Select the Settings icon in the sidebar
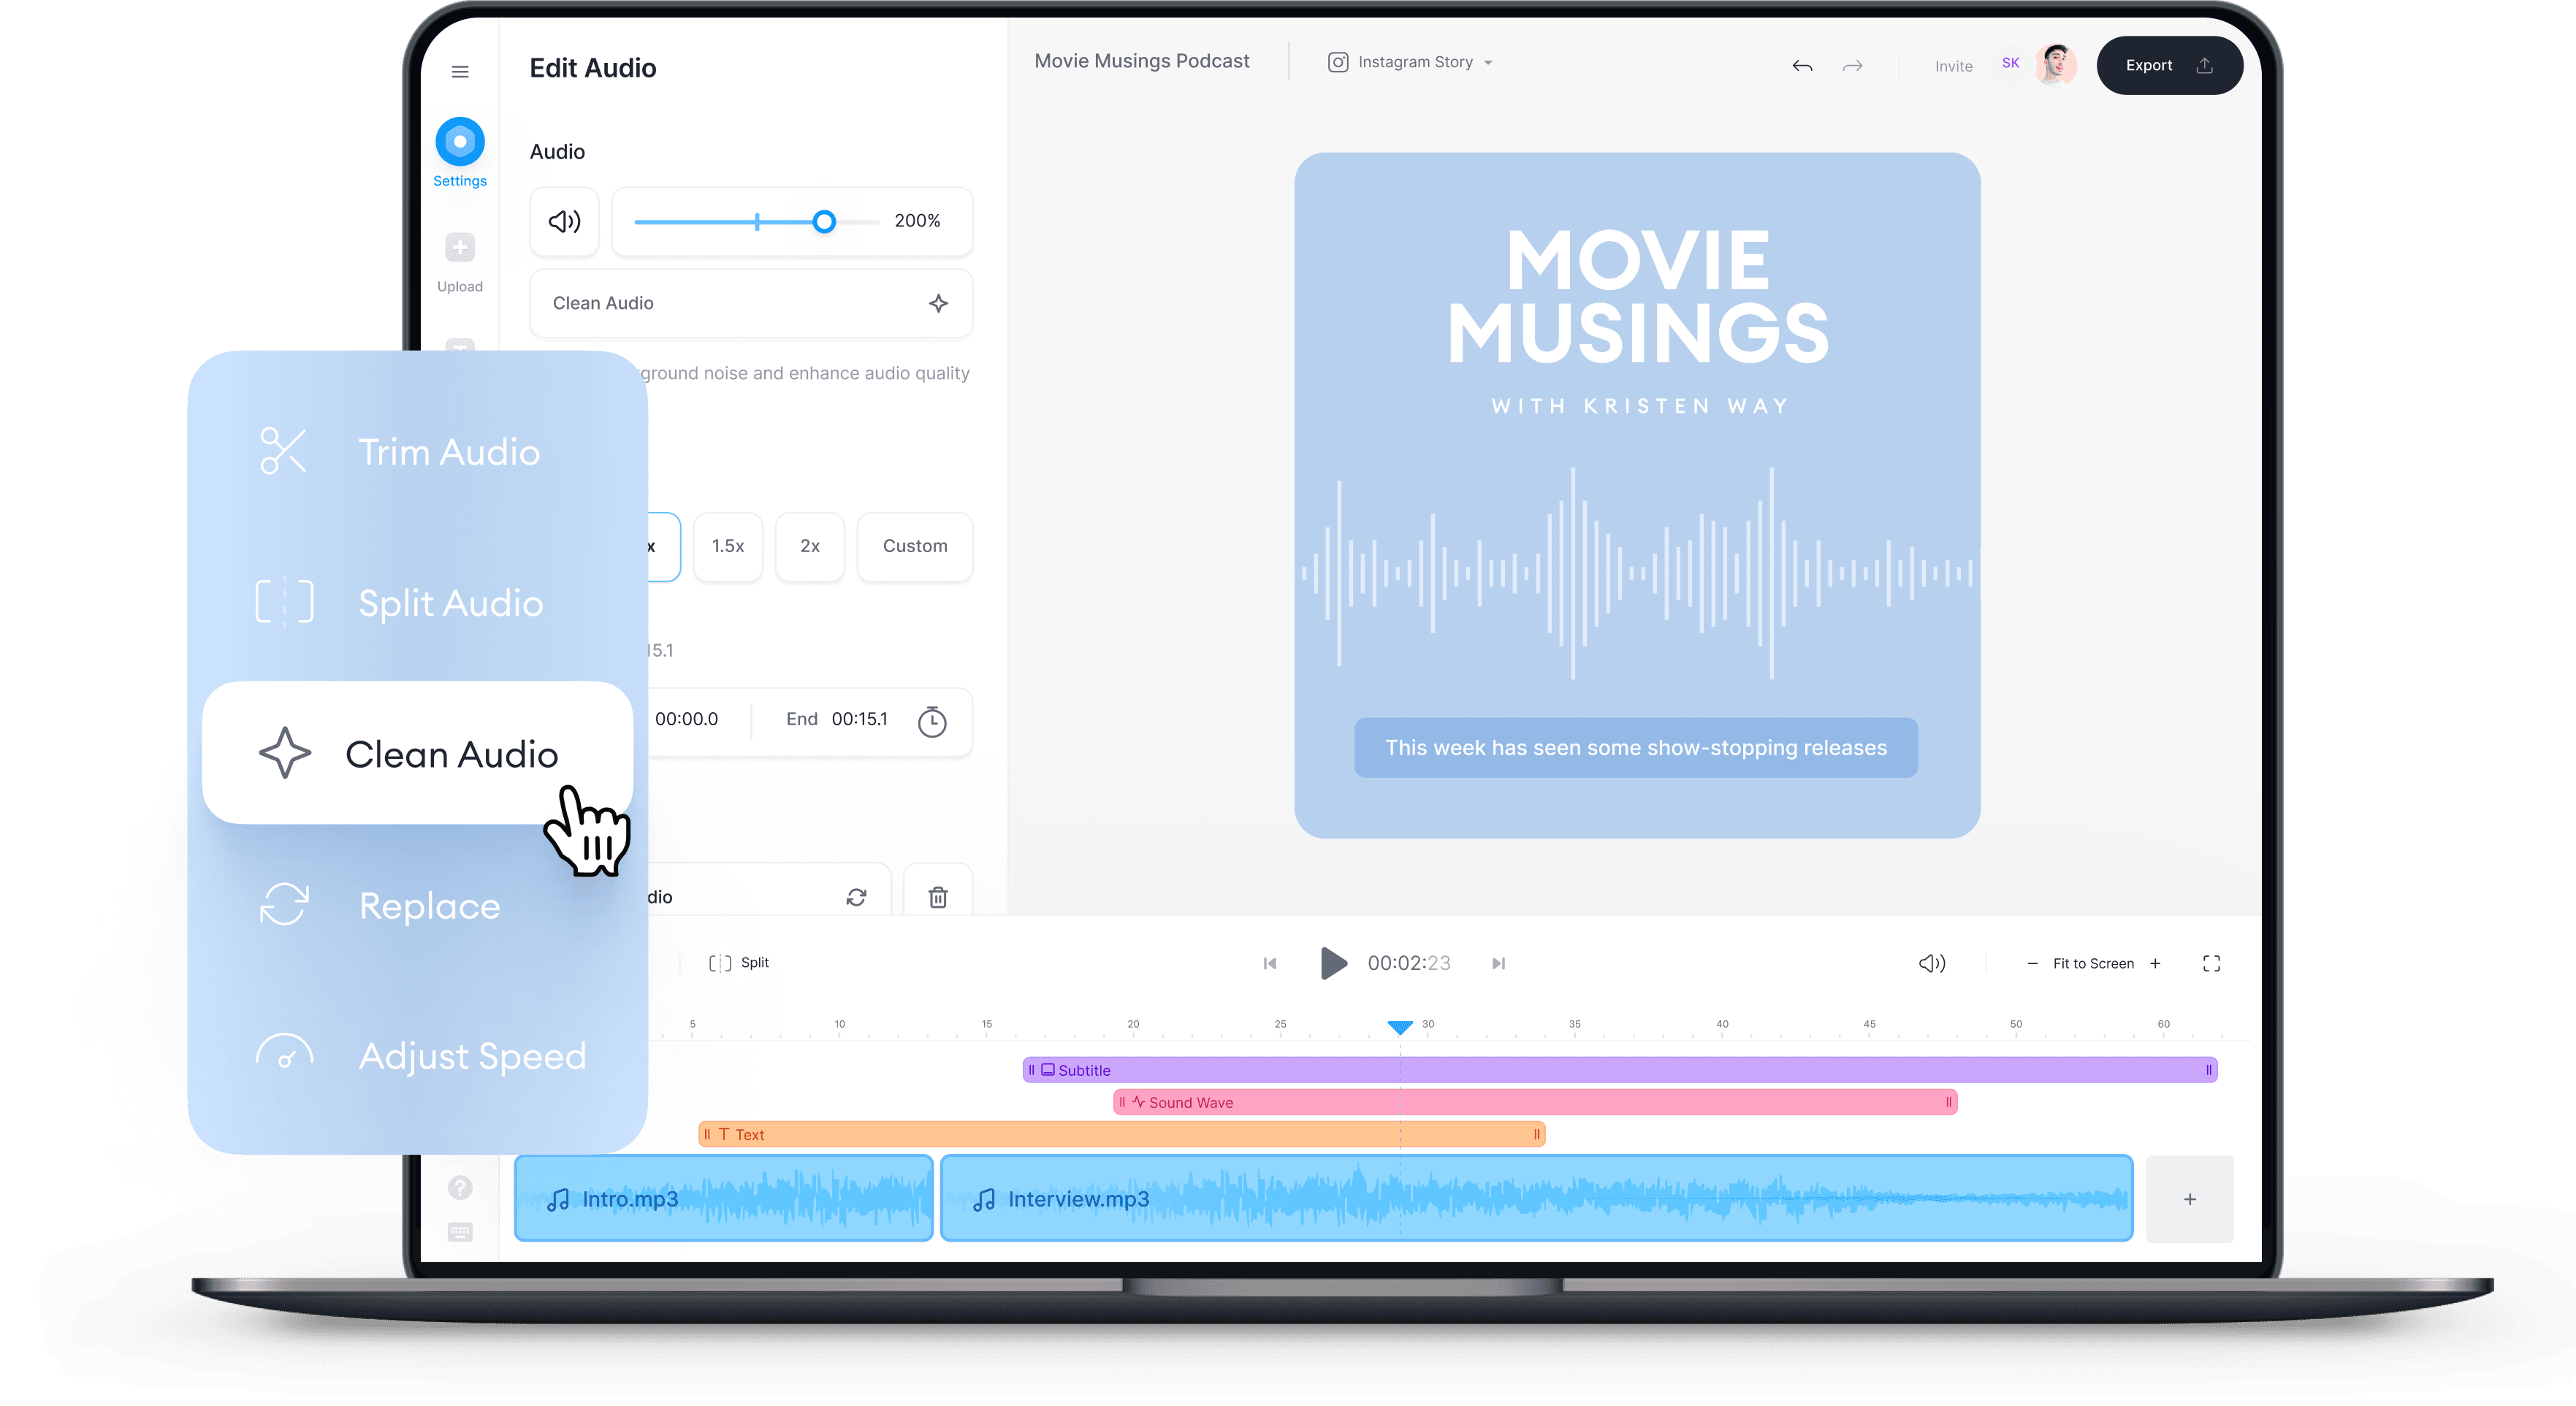 pos(460,143)
